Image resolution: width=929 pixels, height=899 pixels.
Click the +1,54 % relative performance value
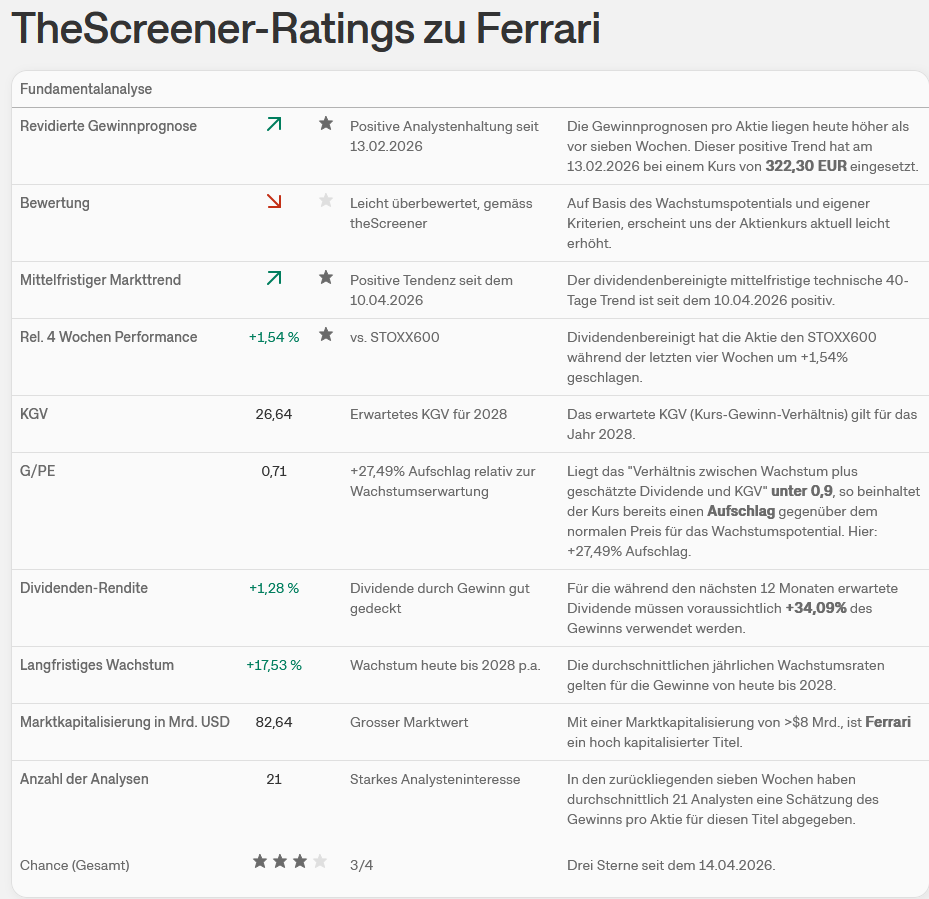274,337
